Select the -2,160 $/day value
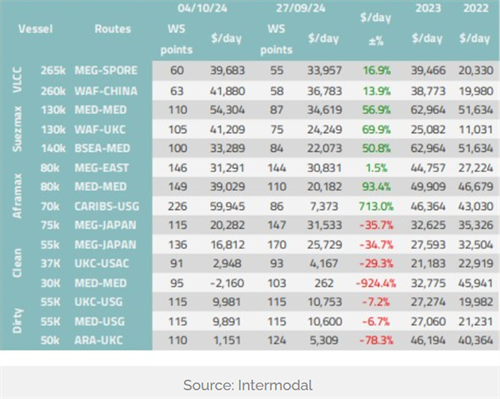The image size is (500, 399). pos(227,283)
